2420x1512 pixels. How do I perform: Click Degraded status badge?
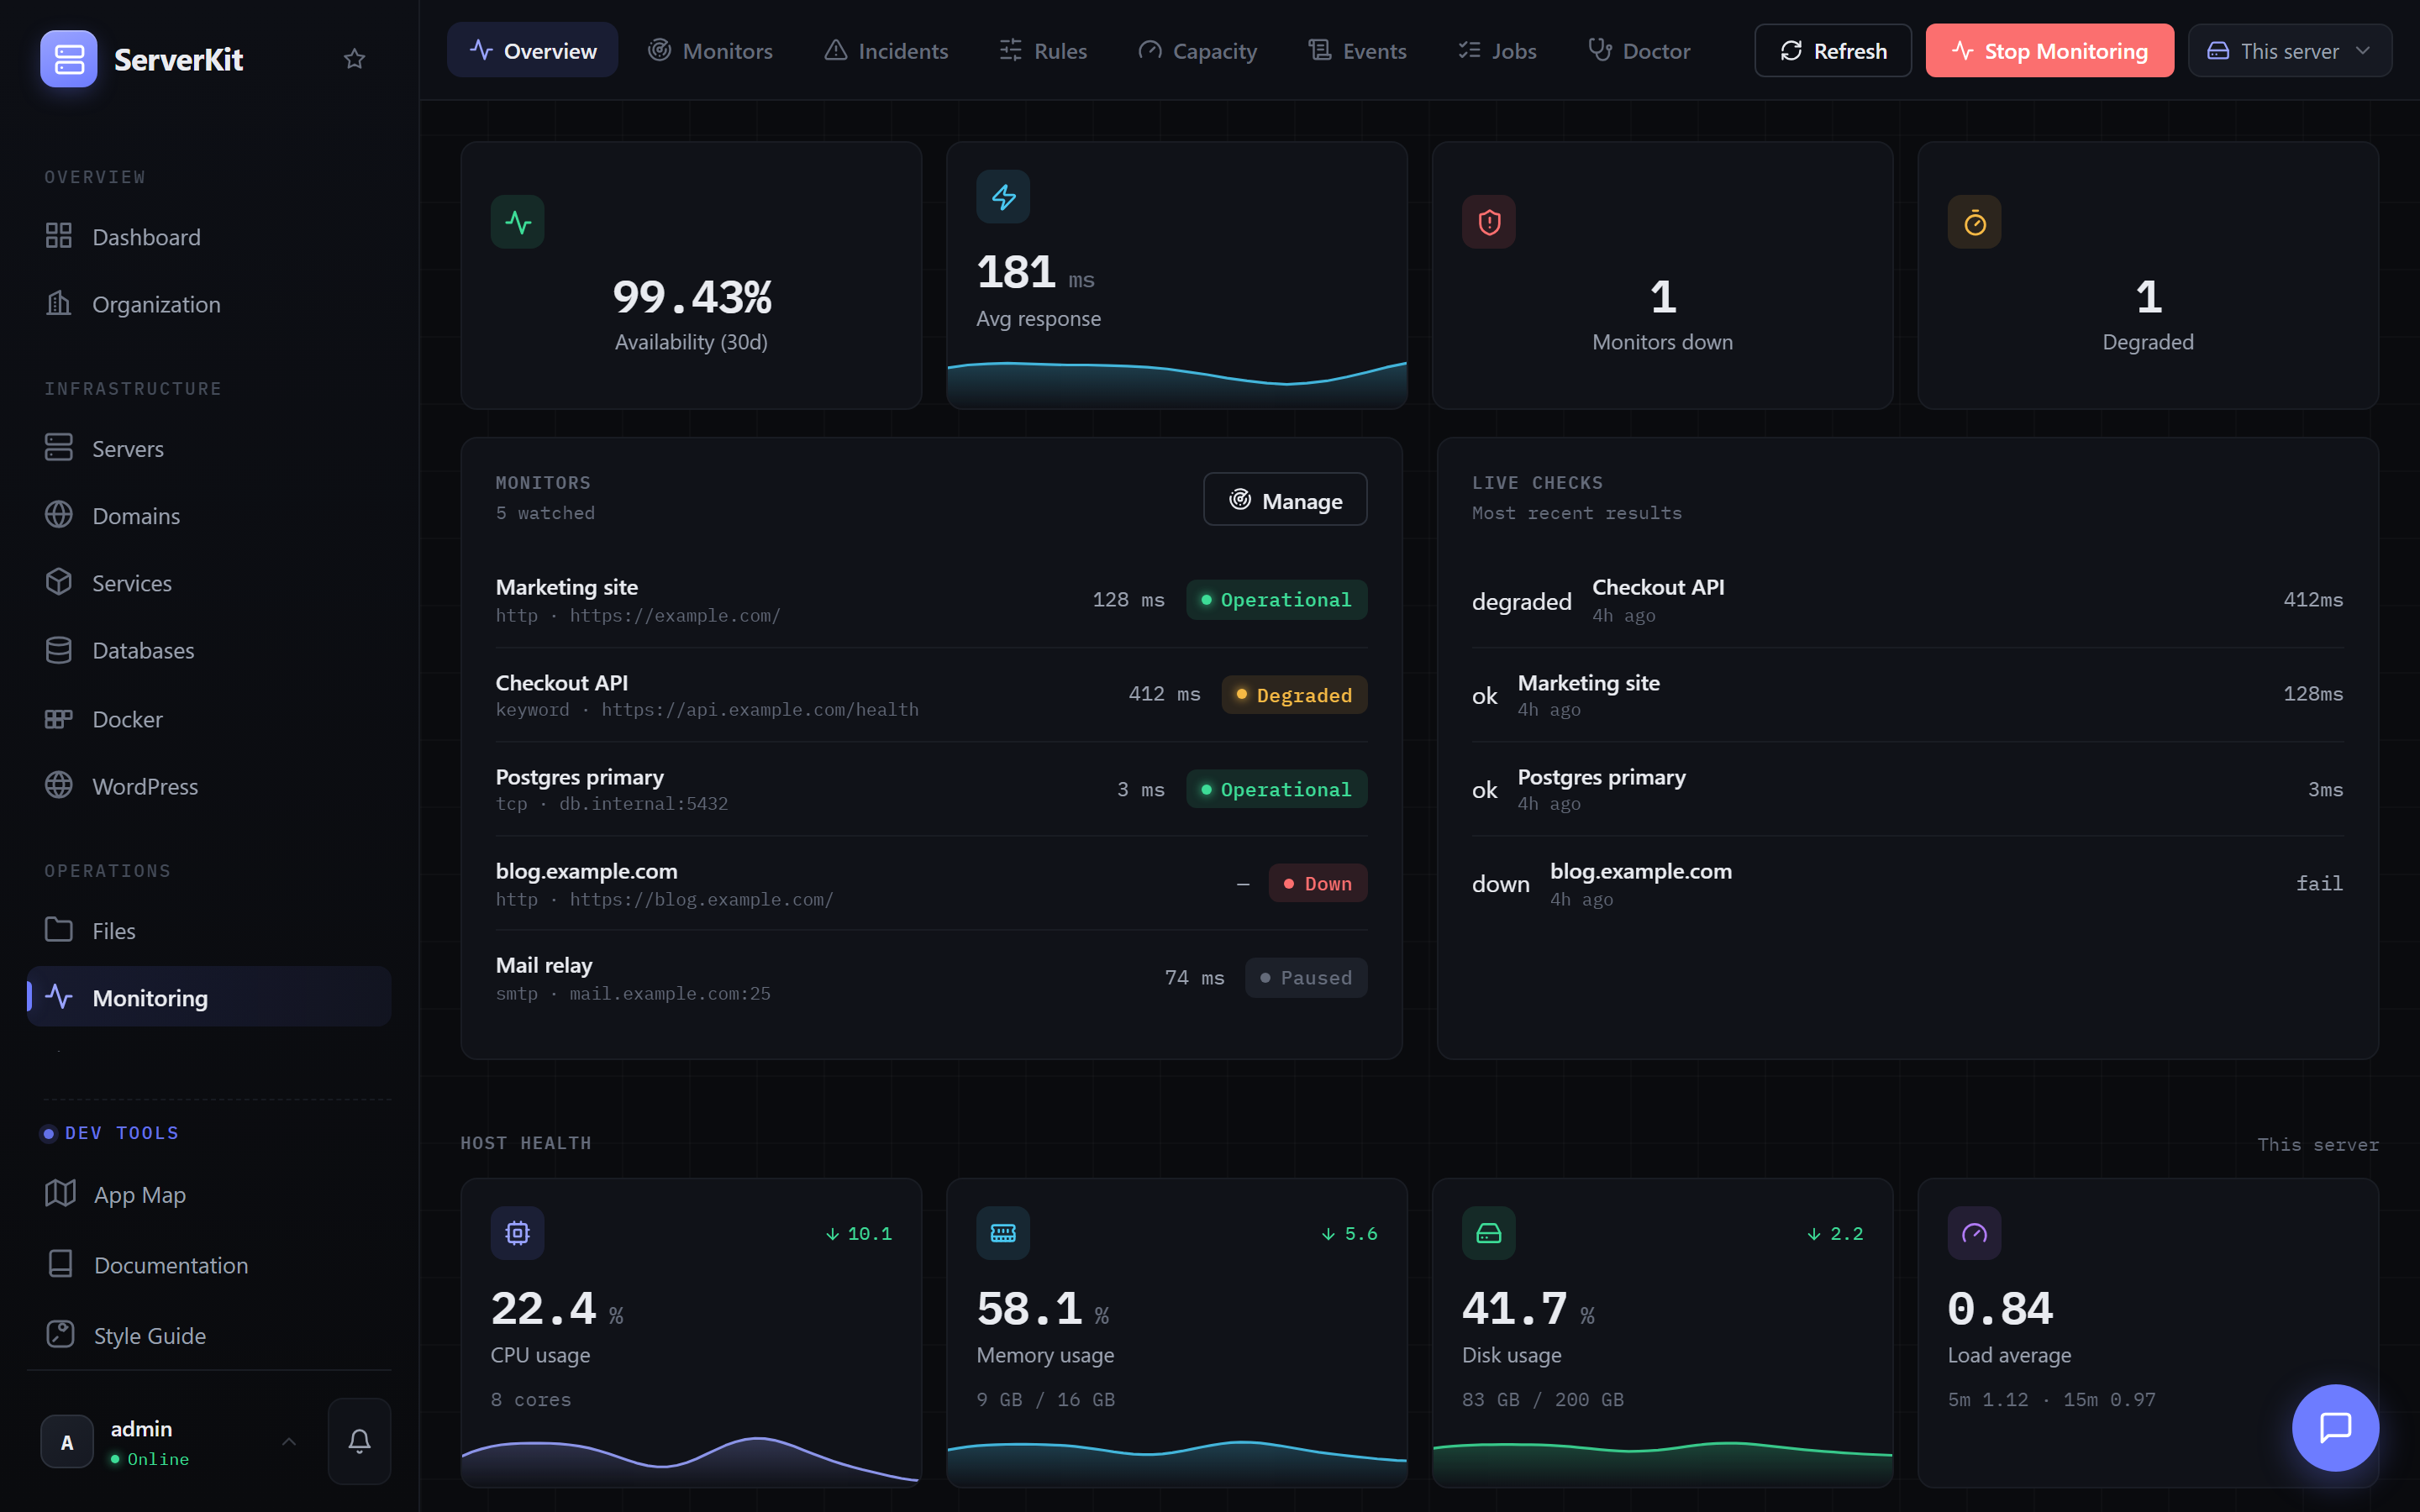coord(1294,695)
